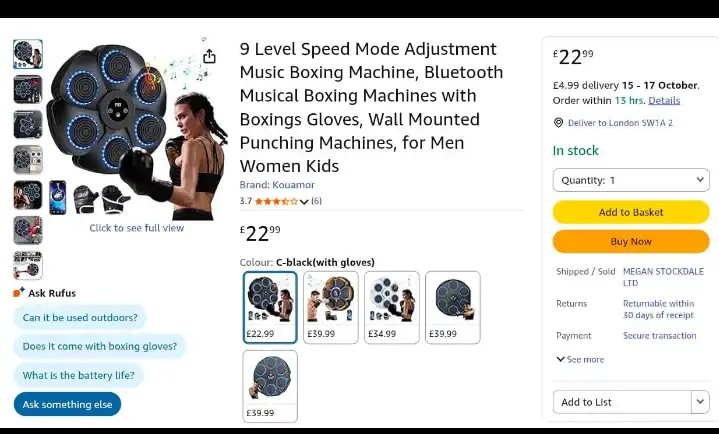Click the delivery location pin icon
The width and height of the screenshot is (719, 434).
coord(558,123)
